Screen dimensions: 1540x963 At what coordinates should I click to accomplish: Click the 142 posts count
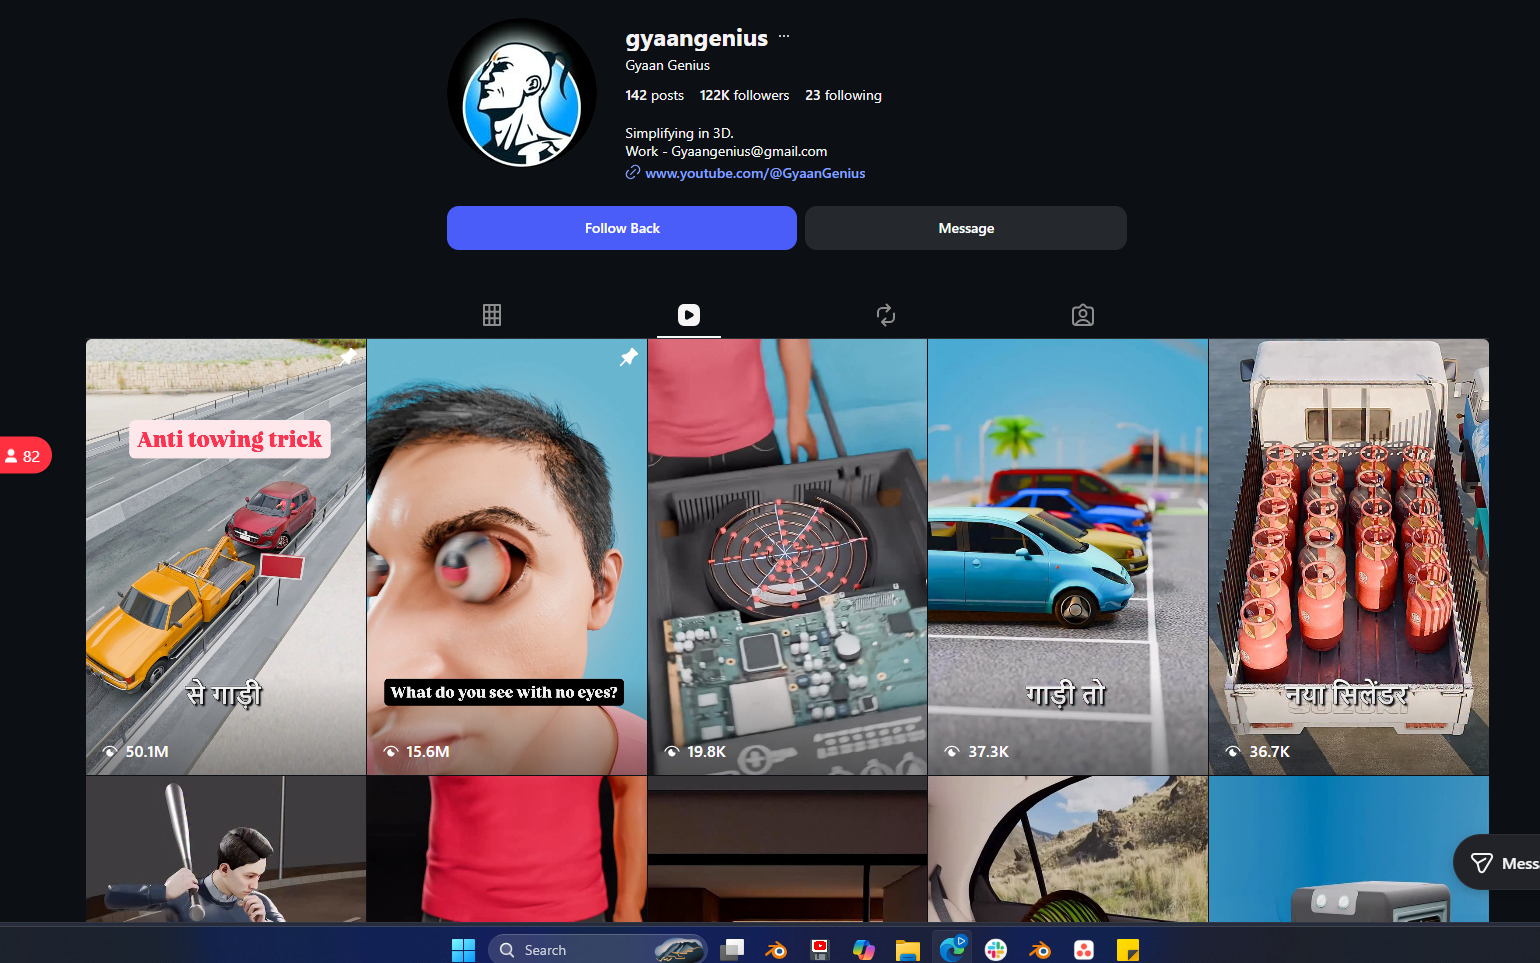click(x=655, y=95)
